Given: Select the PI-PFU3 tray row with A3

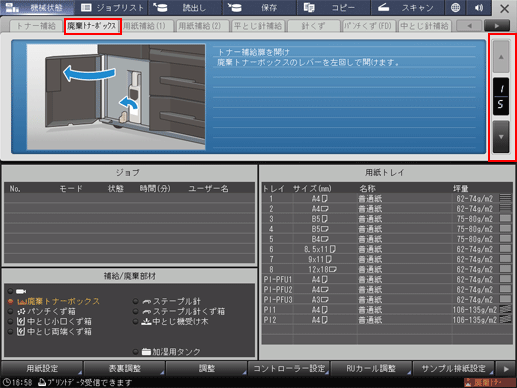Looking at the screenshot, I should pos(387,299).
